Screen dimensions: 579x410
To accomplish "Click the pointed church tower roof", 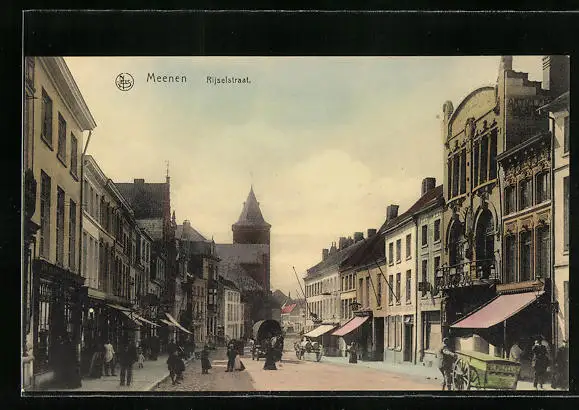I will pos(251,207).
